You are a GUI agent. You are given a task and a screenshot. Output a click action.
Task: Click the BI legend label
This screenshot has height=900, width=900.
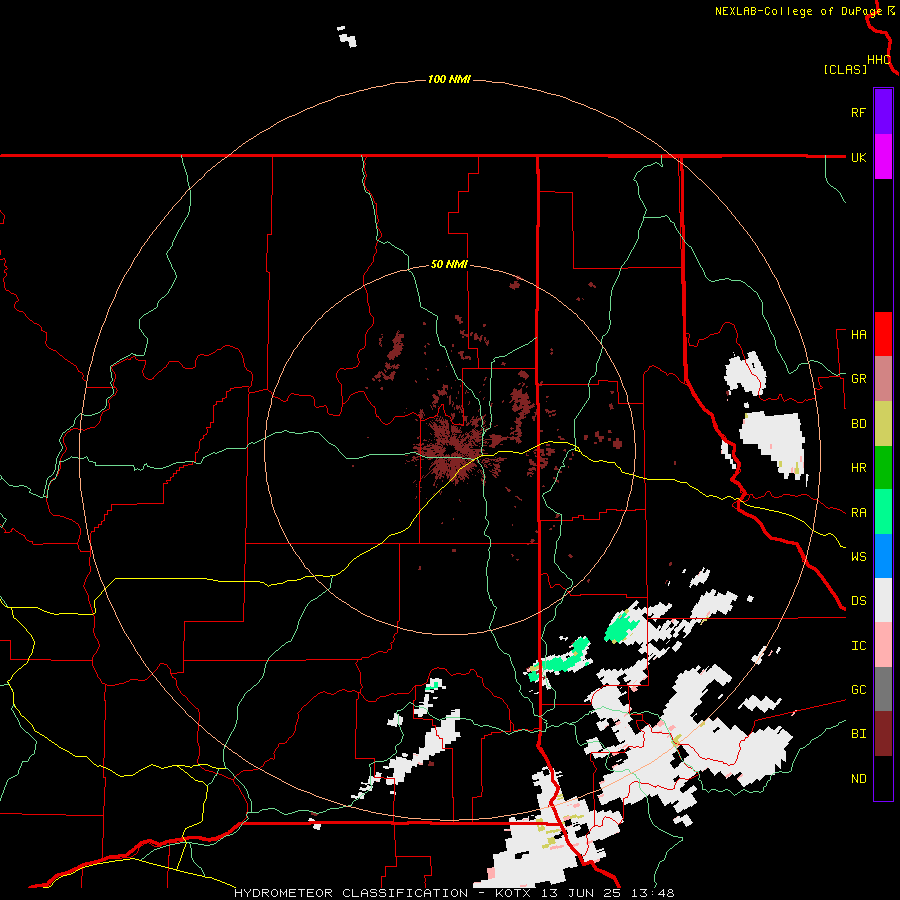tap(858, 734)
